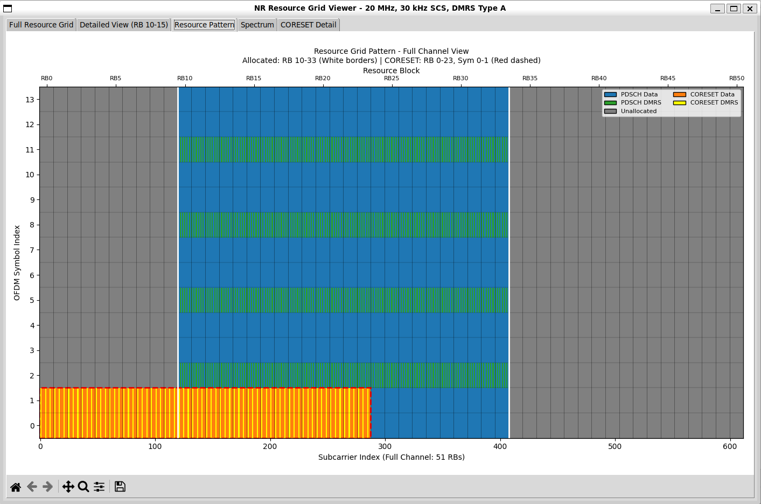Click the PDSCH Data blue legend swatch

[x=610, y=94]
